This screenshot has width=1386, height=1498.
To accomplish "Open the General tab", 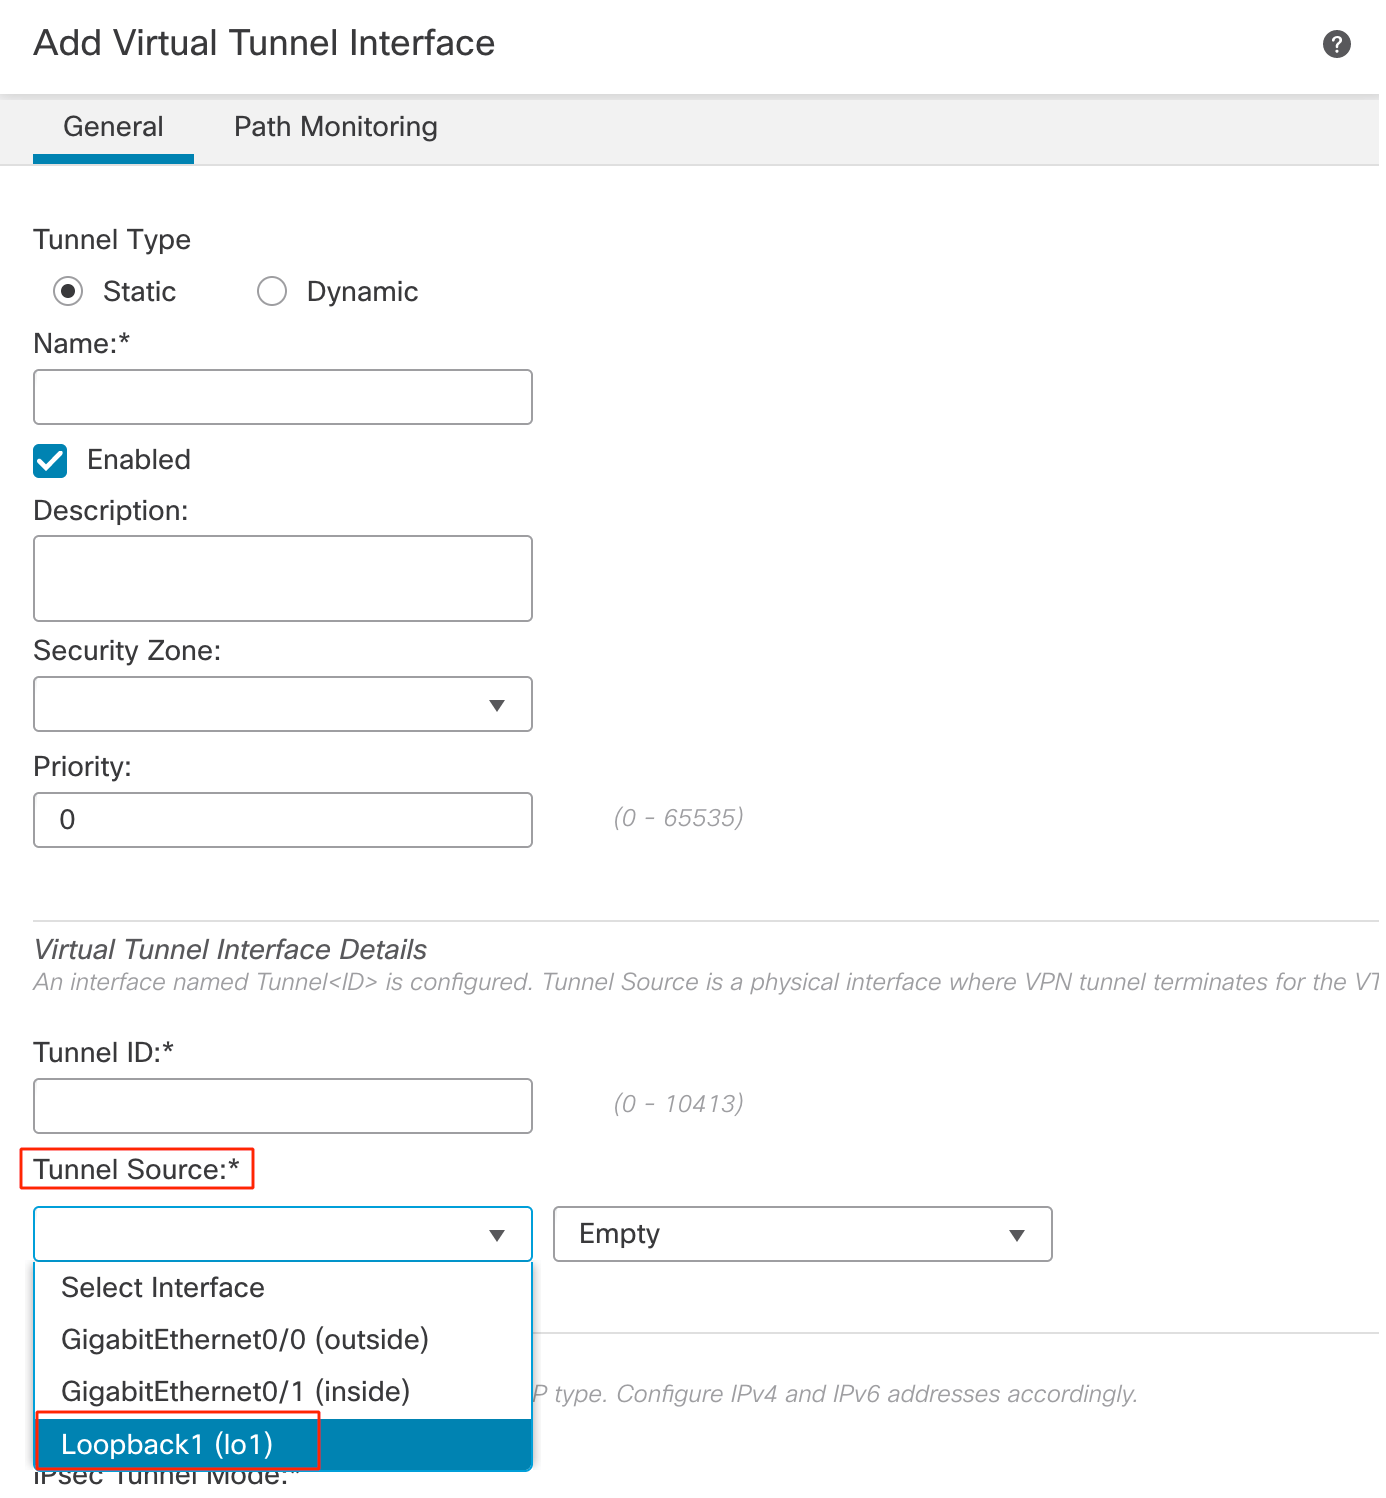I will coord(113,127).
